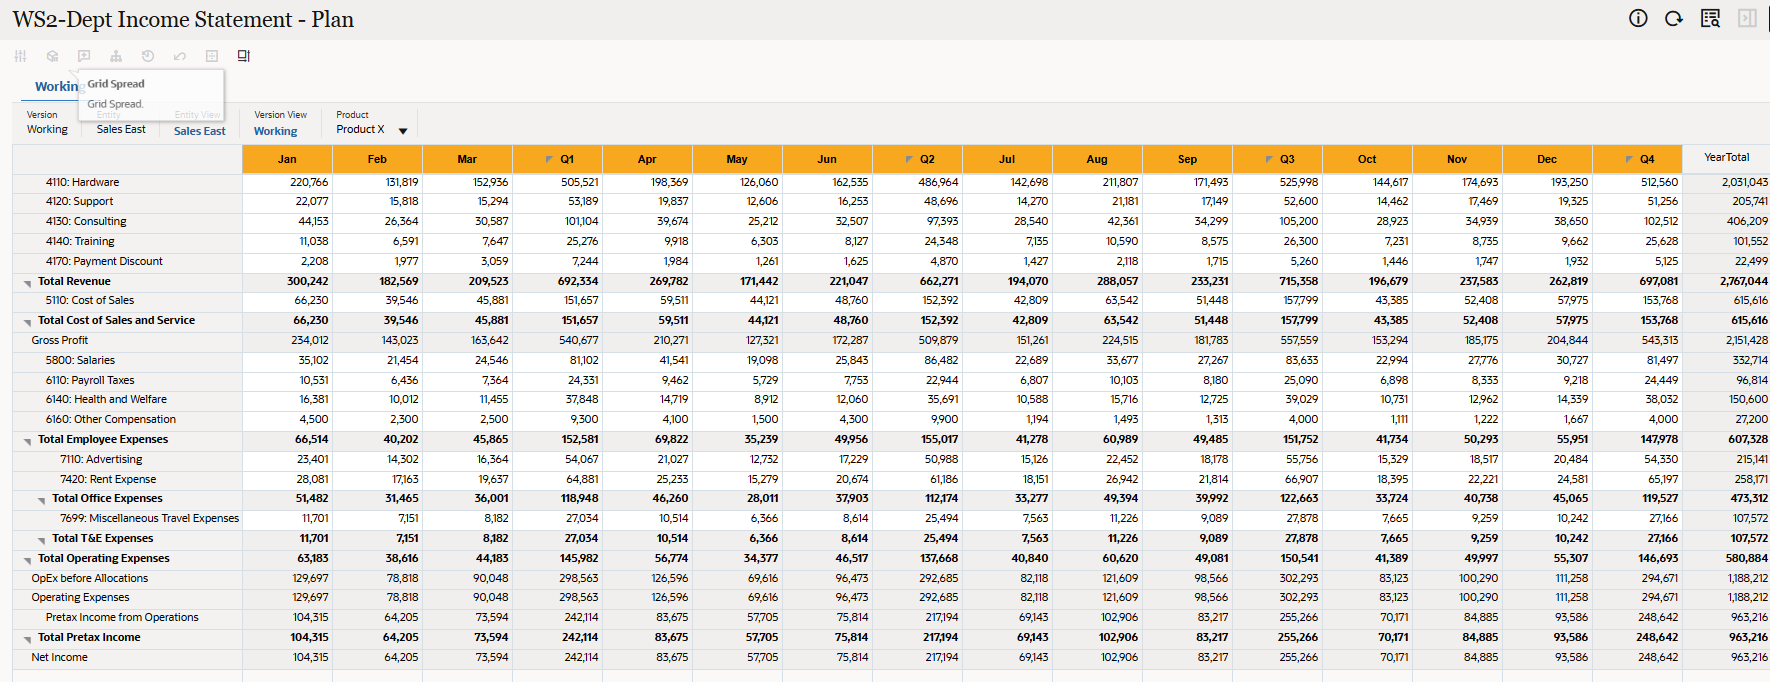The image size is (1770, 682).
Task: Click the Entity Sales East field
Action: (x=121, y=129)
